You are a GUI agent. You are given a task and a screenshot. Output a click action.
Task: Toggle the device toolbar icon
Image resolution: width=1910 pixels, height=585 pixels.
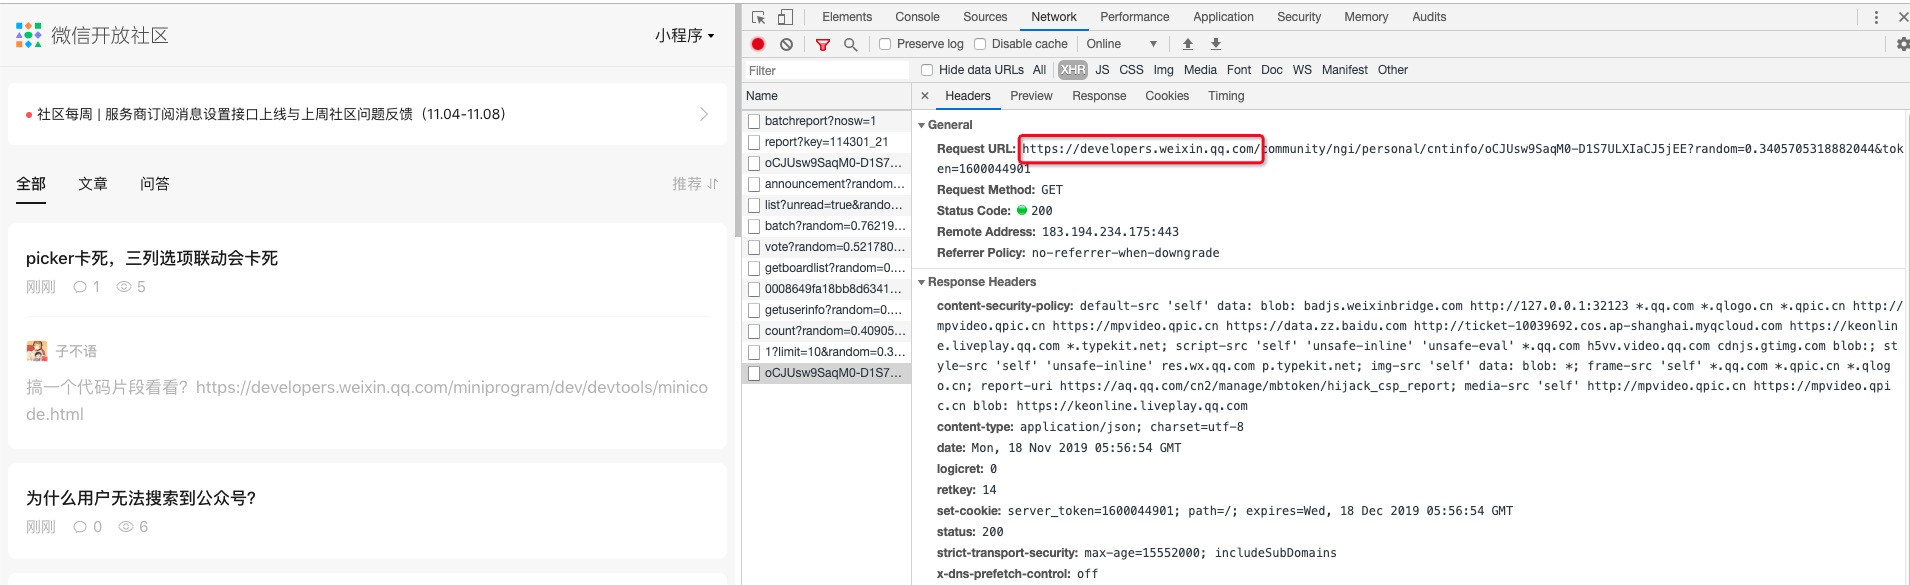(785, 17)
